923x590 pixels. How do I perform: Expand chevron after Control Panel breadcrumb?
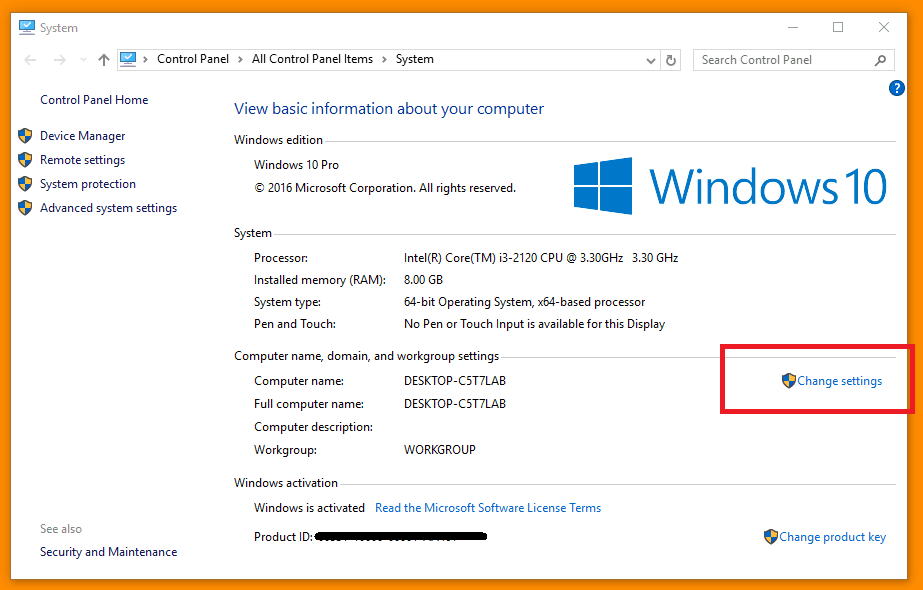[240, 60]
